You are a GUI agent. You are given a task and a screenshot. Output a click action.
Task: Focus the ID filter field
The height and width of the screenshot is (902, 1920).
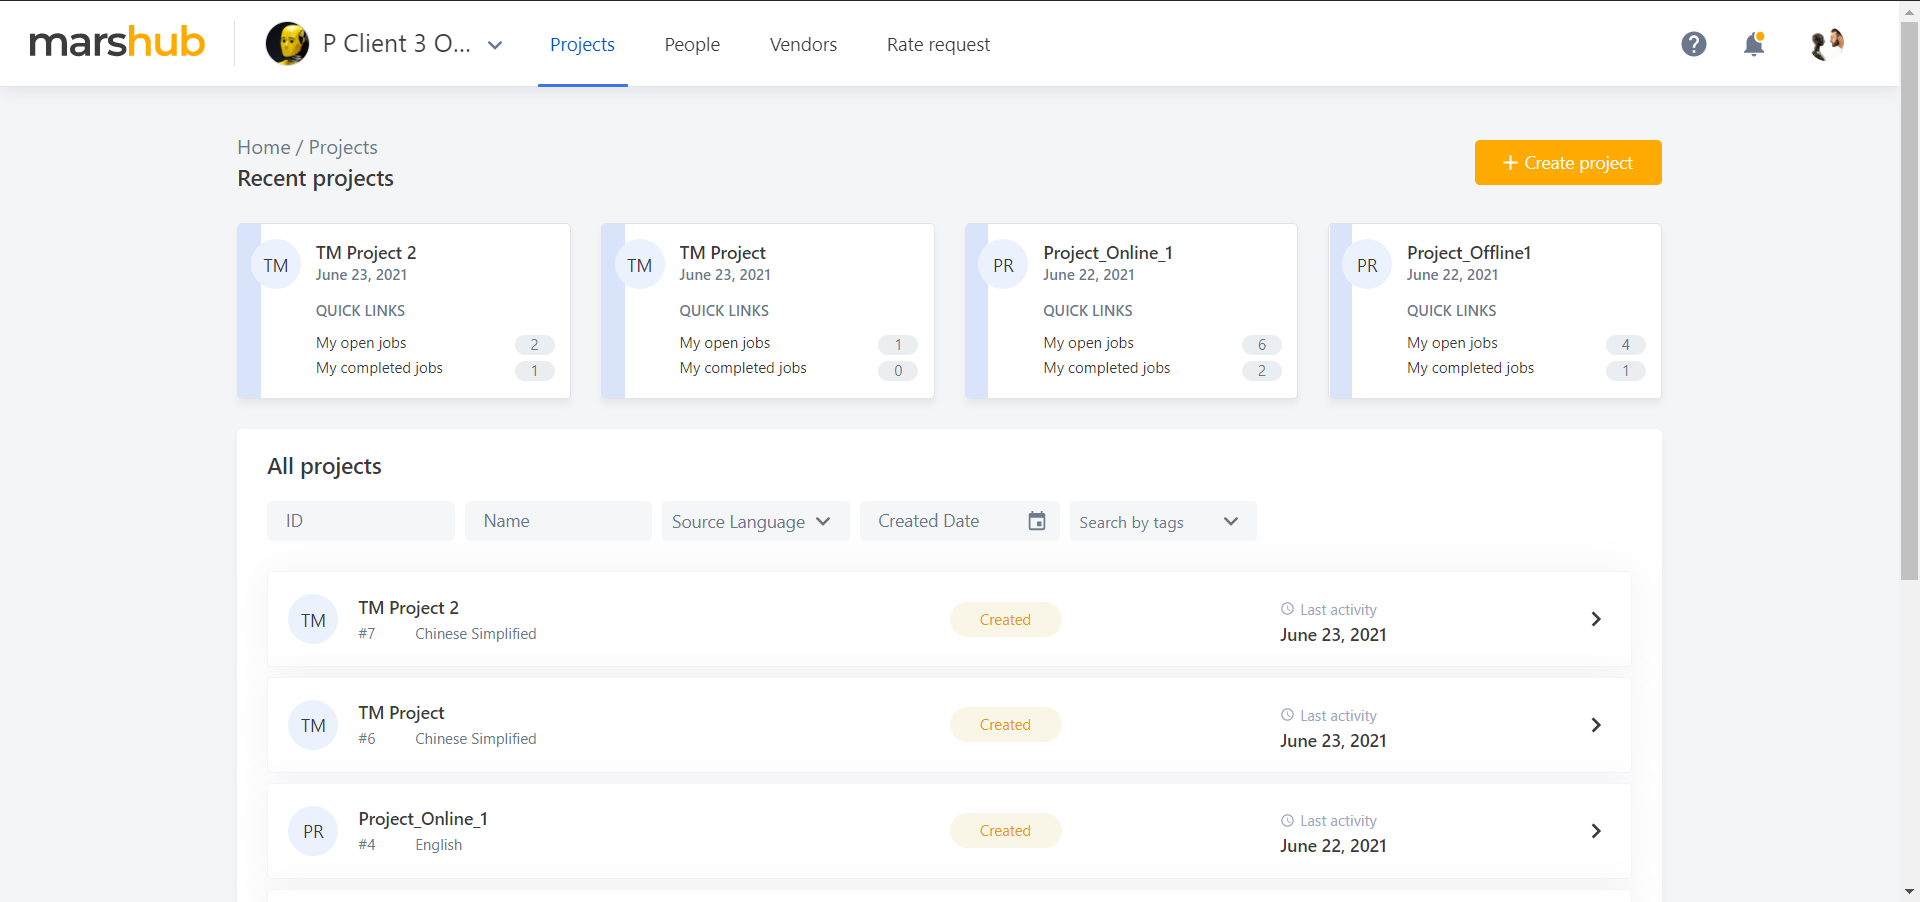pos(361,521)
